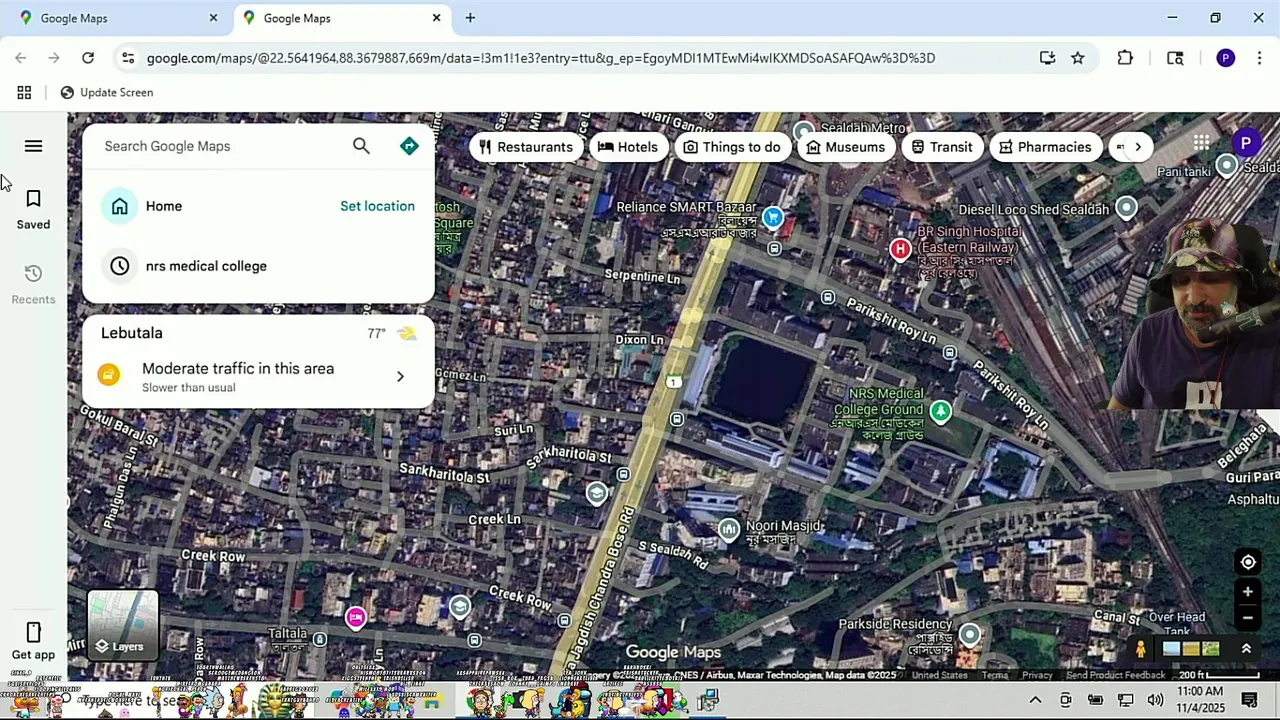Open the Privacy link in map footer

(1037, 675)
